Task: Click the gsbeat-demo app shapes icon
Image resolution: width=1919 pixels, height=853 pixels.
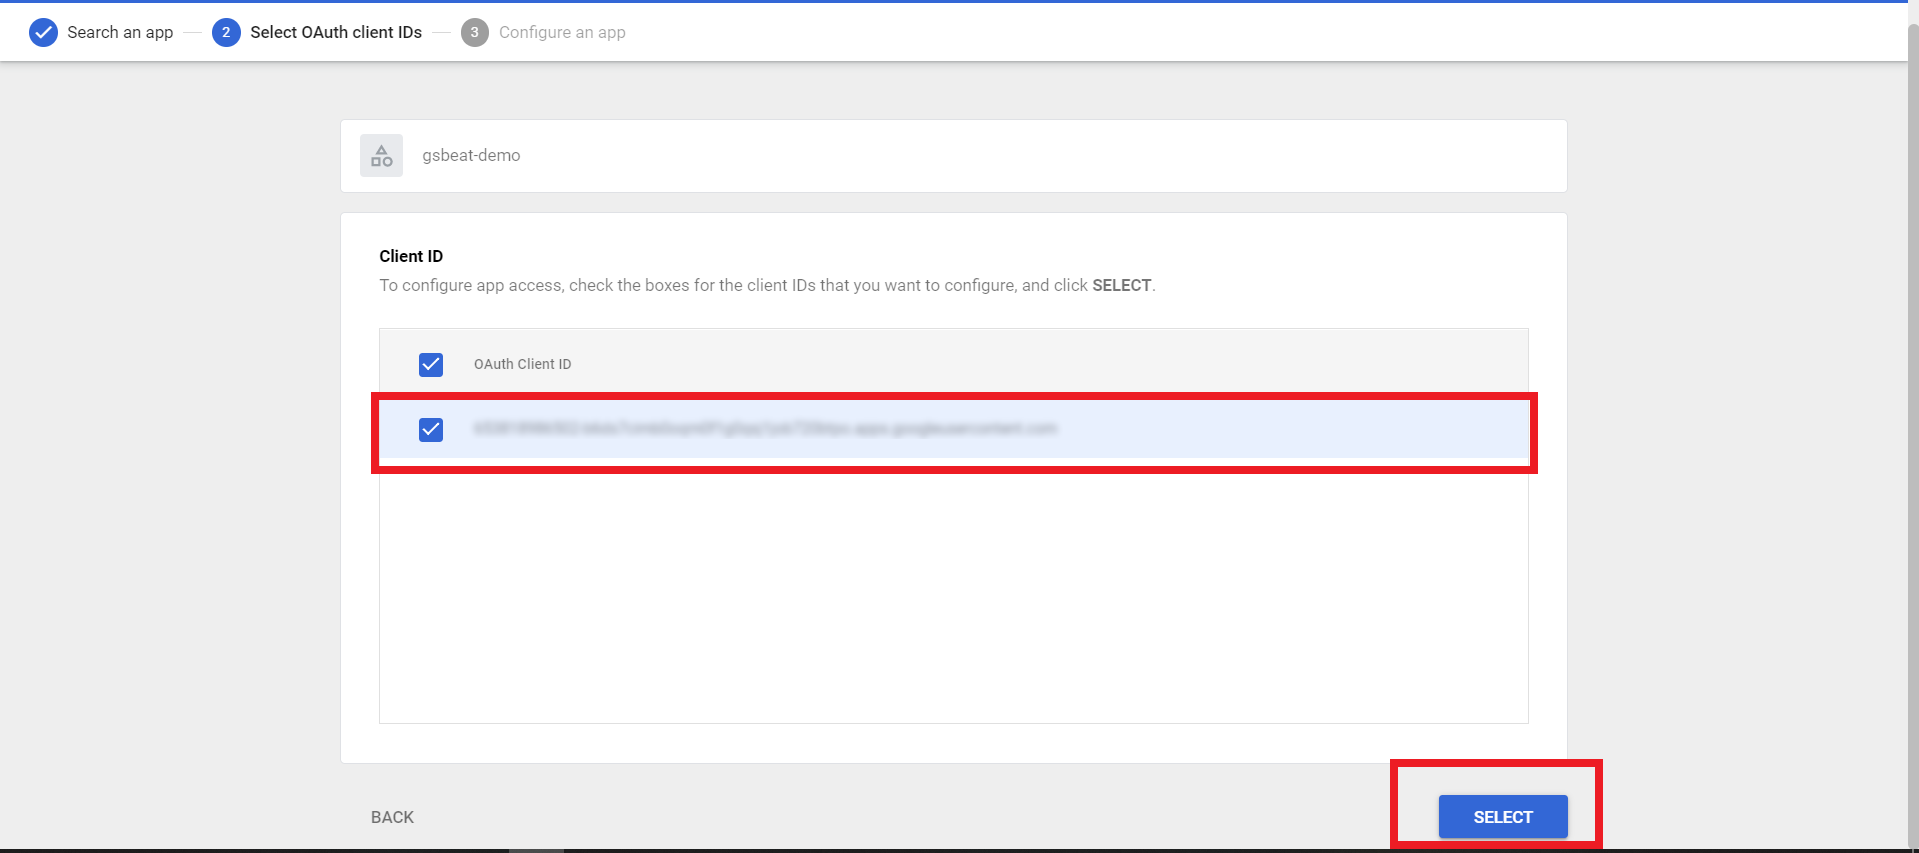Action: click(381, 156)
